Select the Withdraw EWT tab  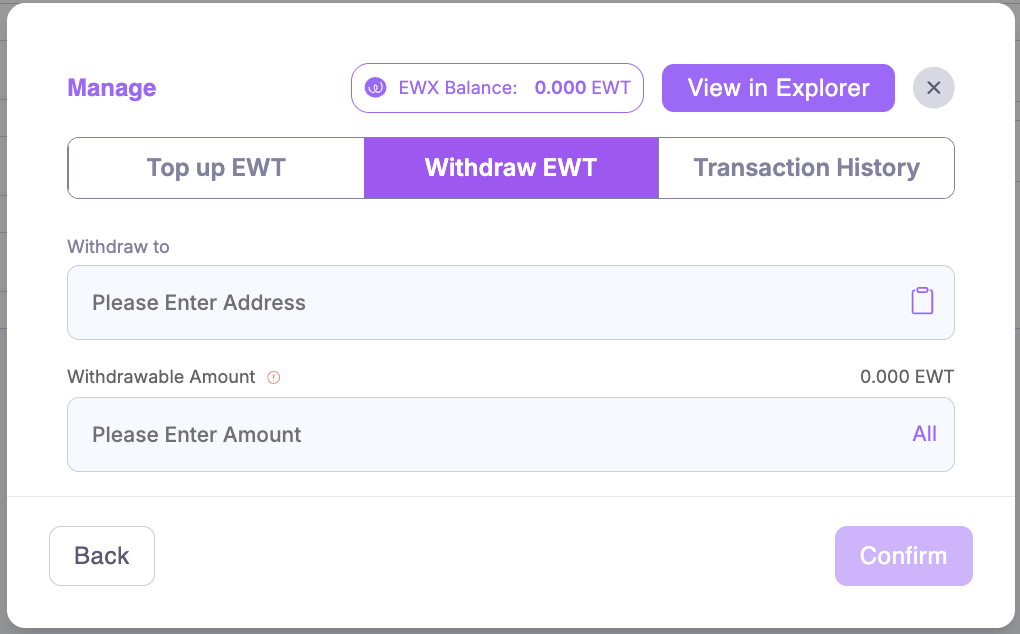(x=511, y=167)
